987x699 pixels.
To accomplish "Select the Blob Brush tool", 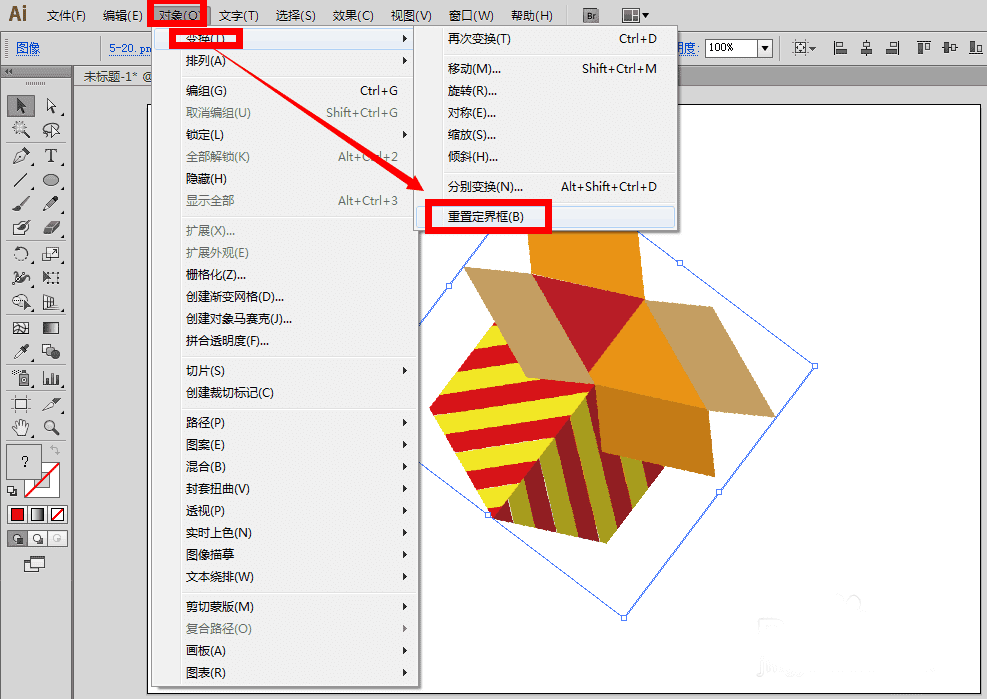I will 21,227.
